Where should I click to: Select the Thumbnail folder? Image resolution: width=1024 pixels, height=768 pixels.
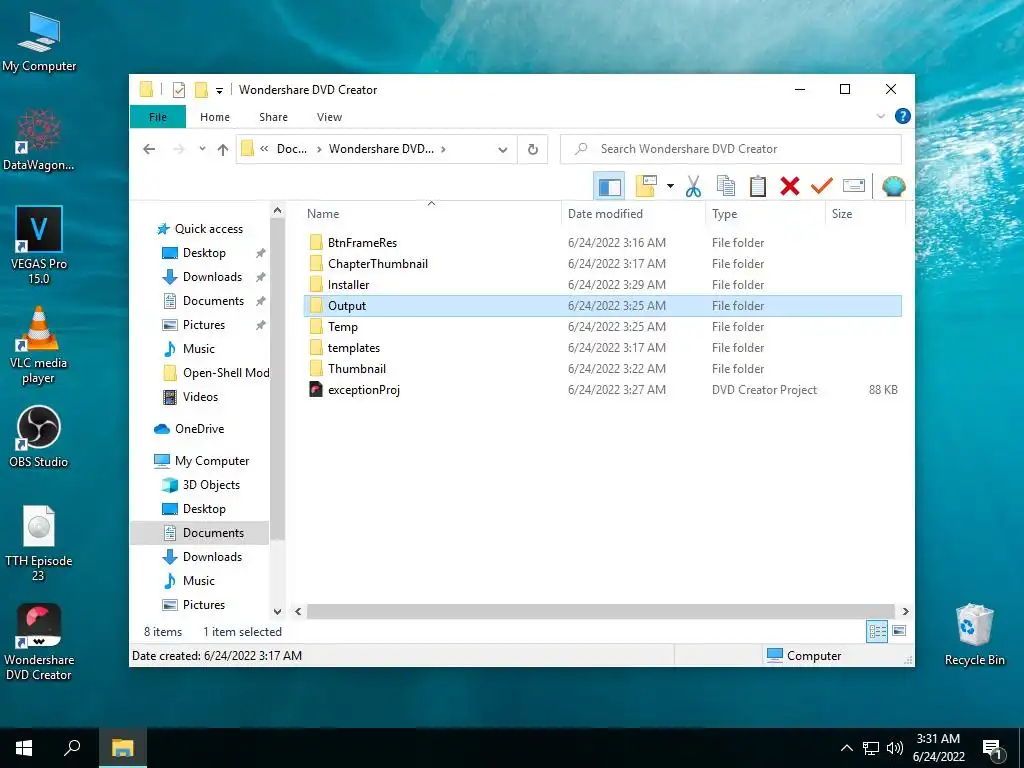click(x=357, y=368)
